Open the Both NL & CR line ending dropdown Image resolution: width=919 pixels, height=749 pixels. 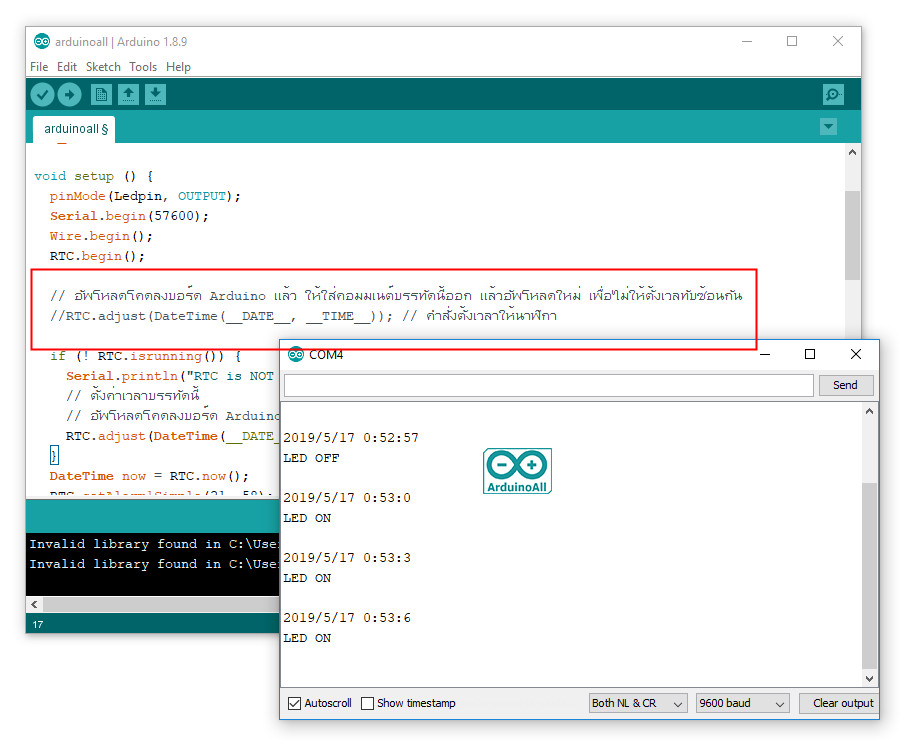637,703
